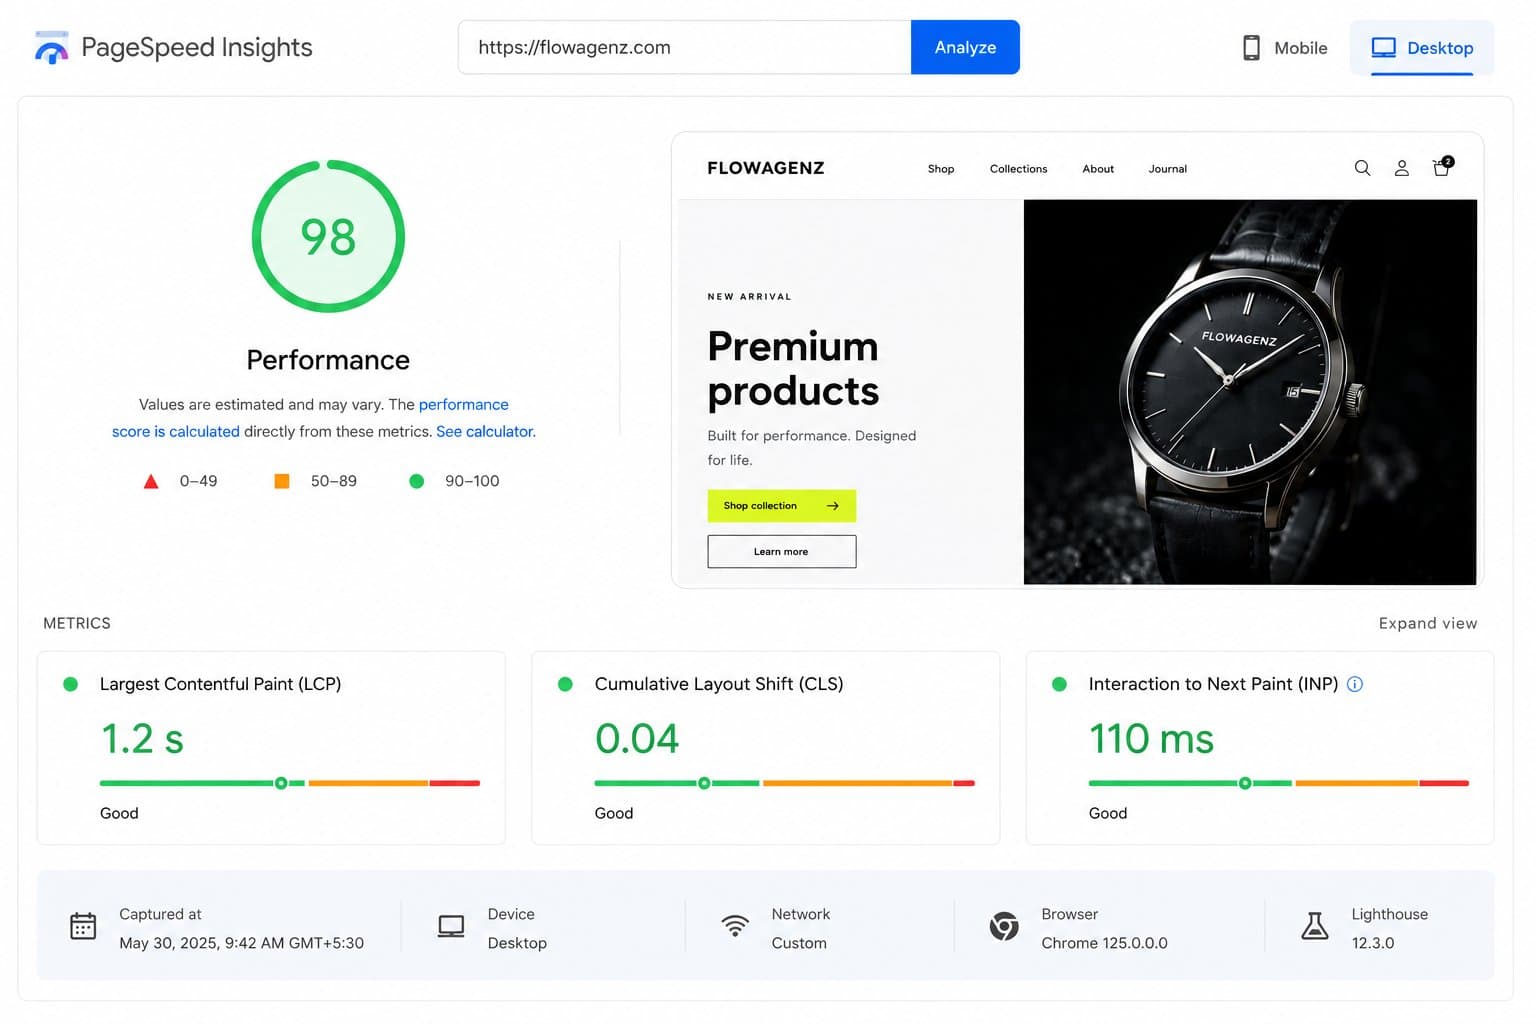The height and width of the screenshot is (1024, 1536).
Task: Click the Analyze button
Action: 965,47
